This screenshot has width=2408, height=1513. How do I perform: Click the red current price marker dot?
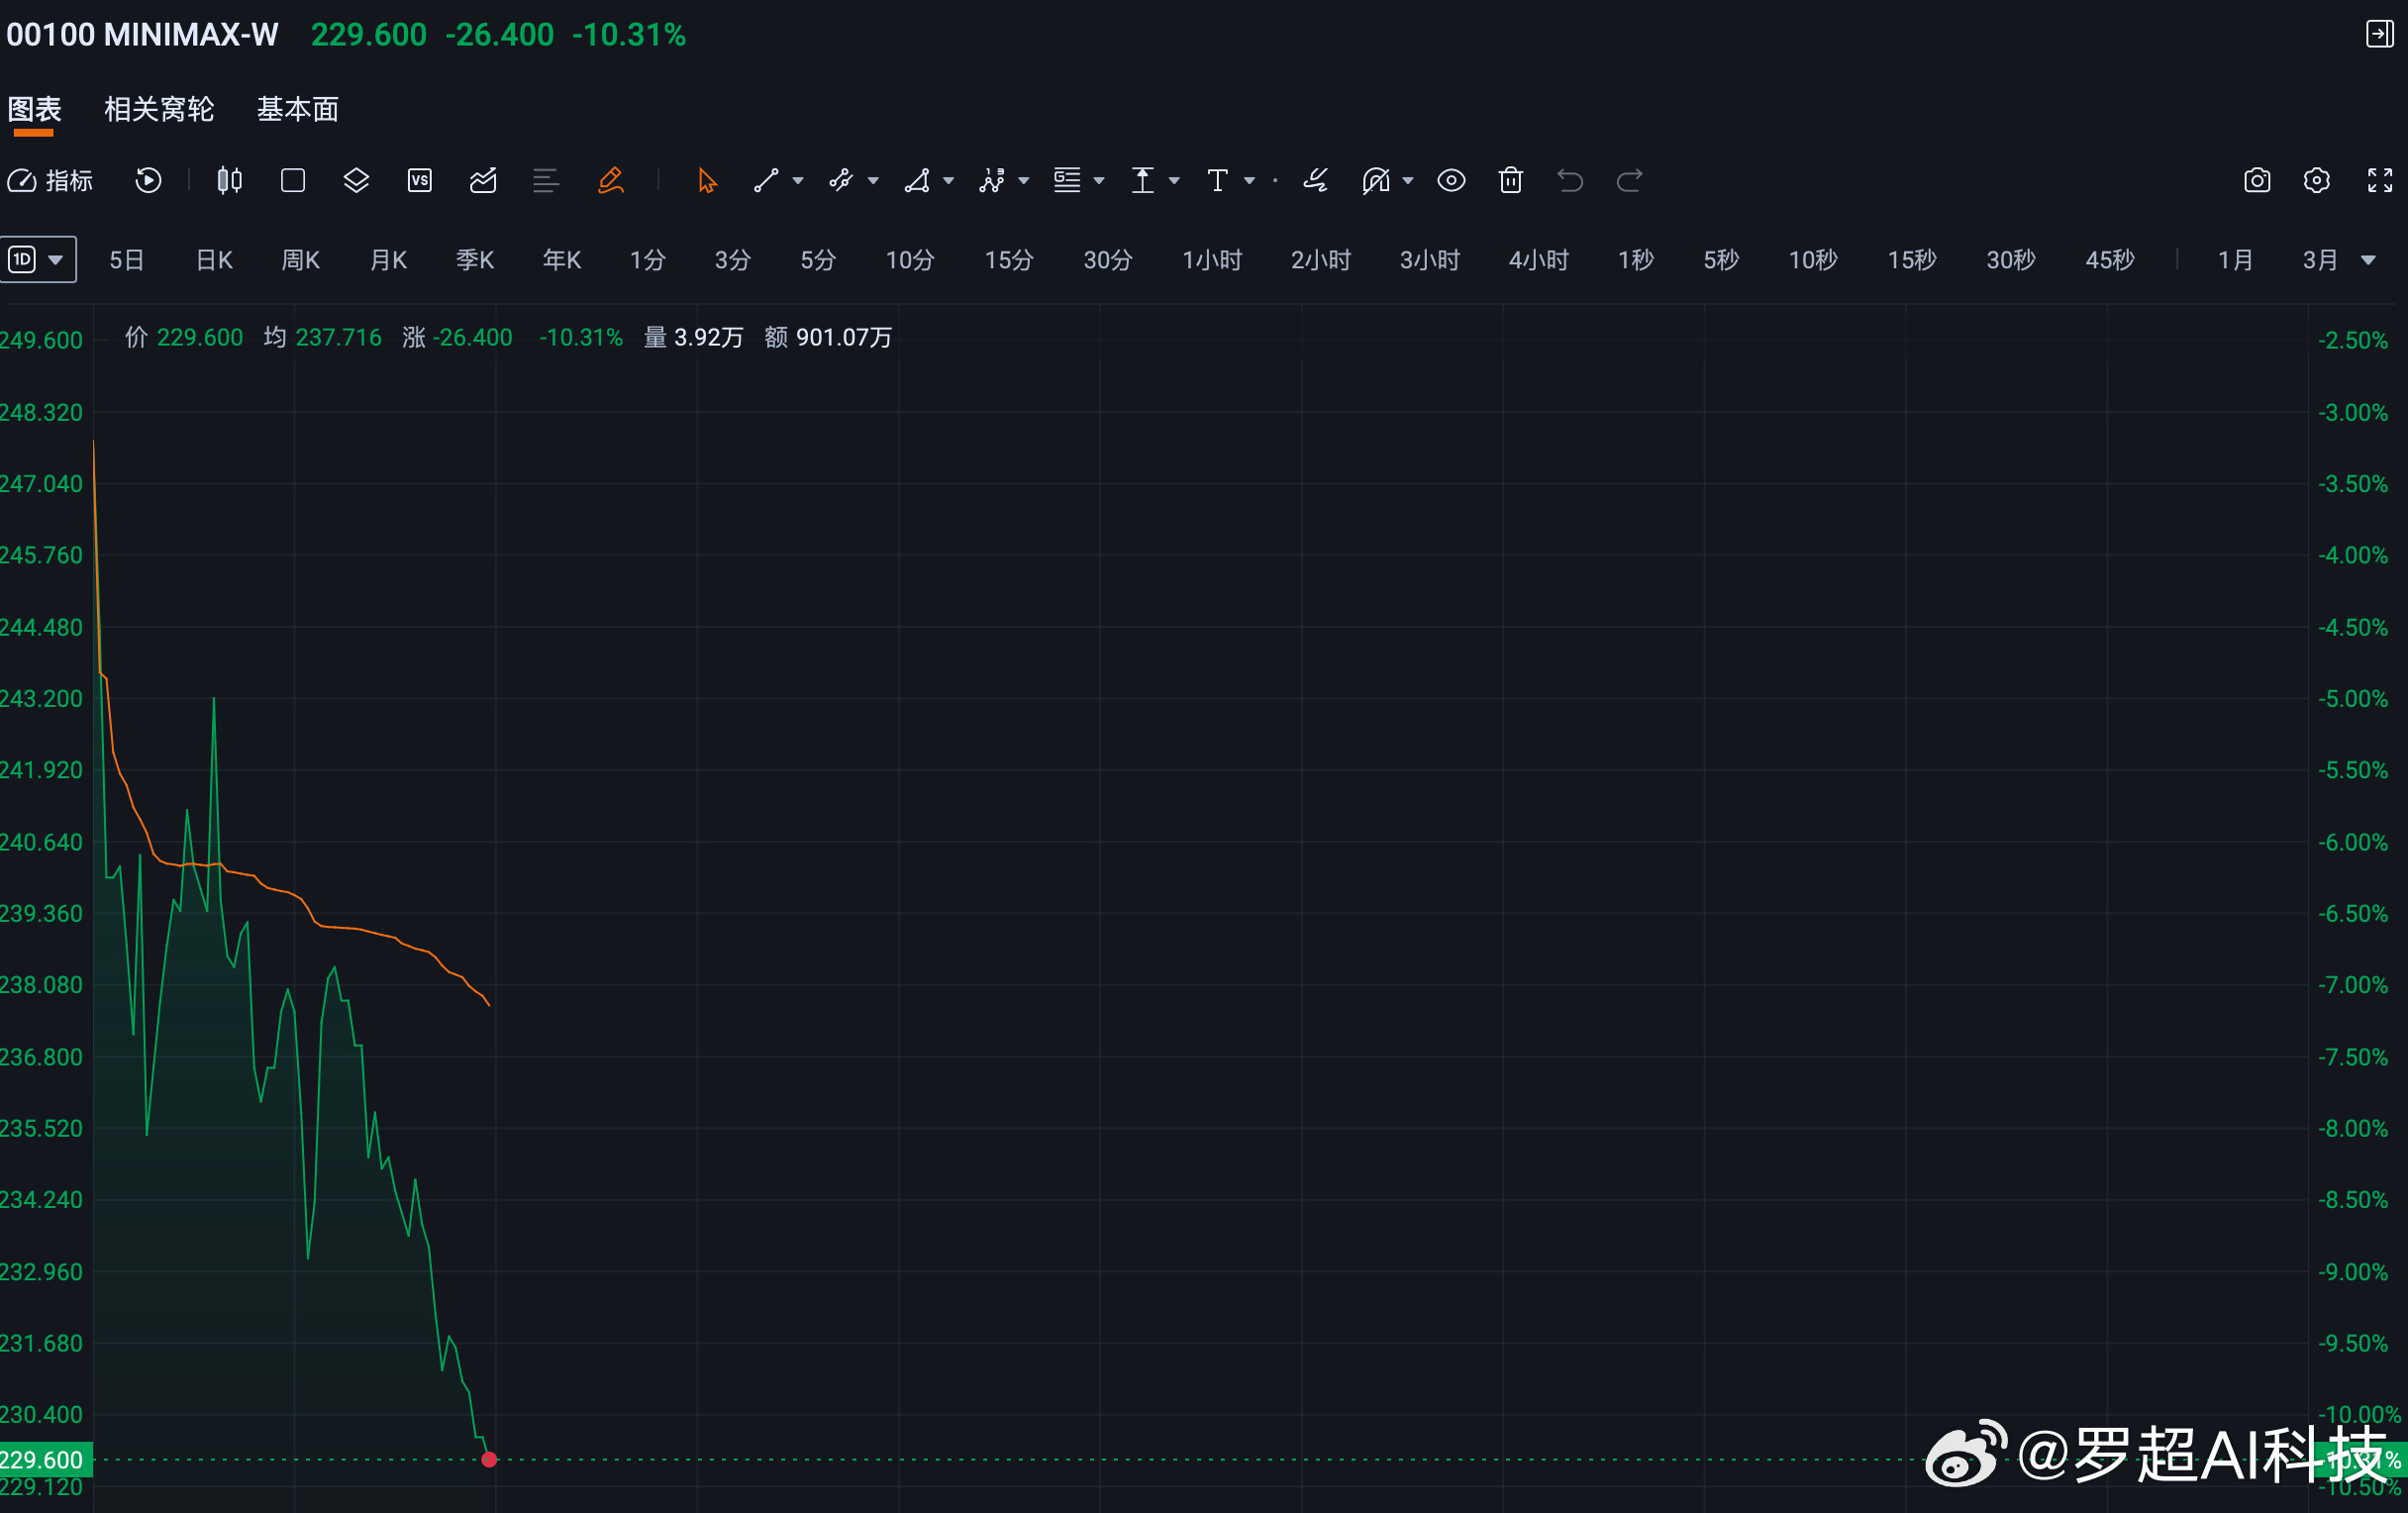point(489,1459)
